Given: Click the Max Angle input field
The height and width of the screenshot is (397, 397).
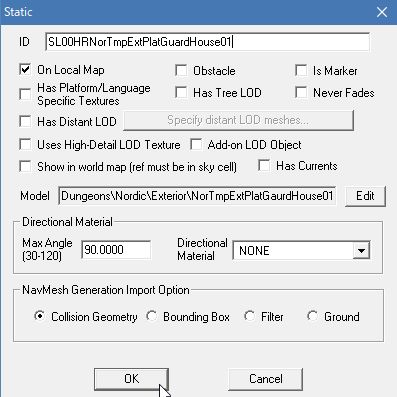Looking at the screenshot, I should click(x=116, y=250).
